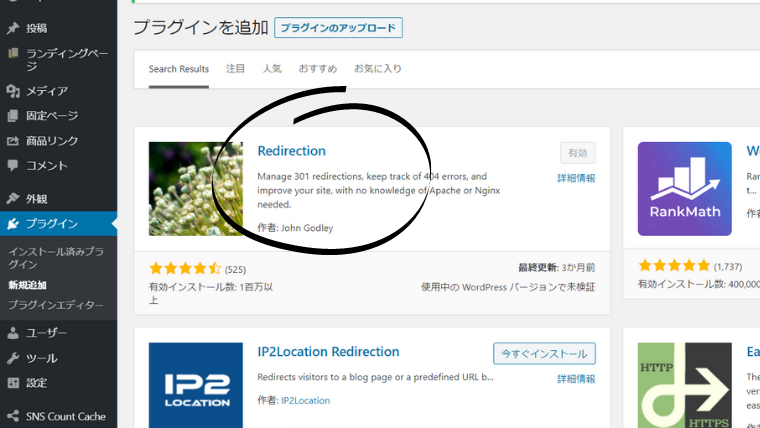Click プラグインのアップロード button
The width and height of the screenshot is (760, 428).
[x=338, y=28]
